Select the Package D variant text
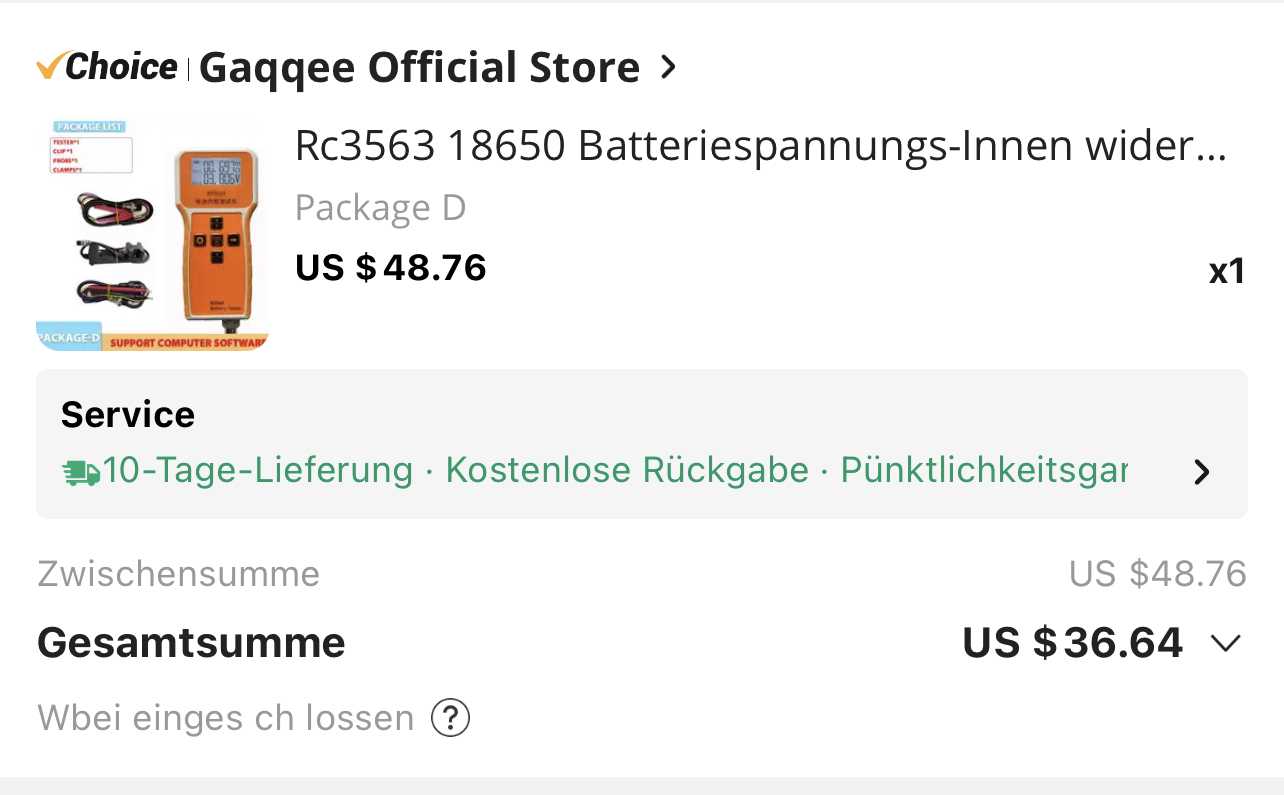Screen dimensions: 1284x795 tap(380, 208)
